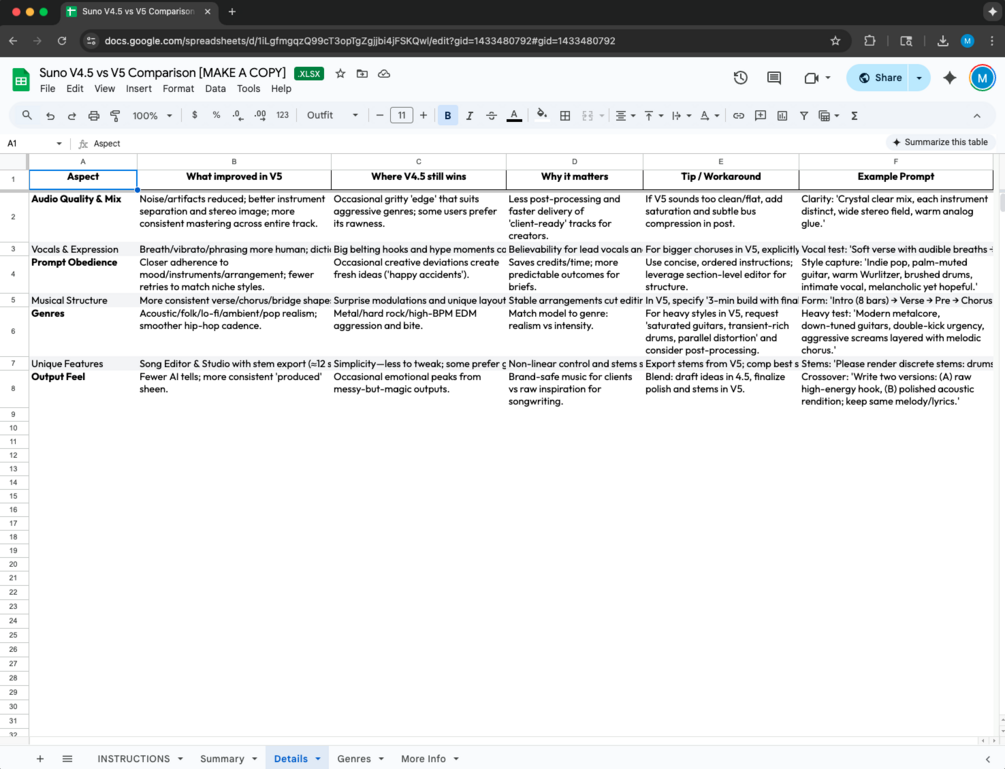Image resolution: width=1005 pixels, height=769 pixels.
Task: Open browser downloads icon
Action: [942, 41]
